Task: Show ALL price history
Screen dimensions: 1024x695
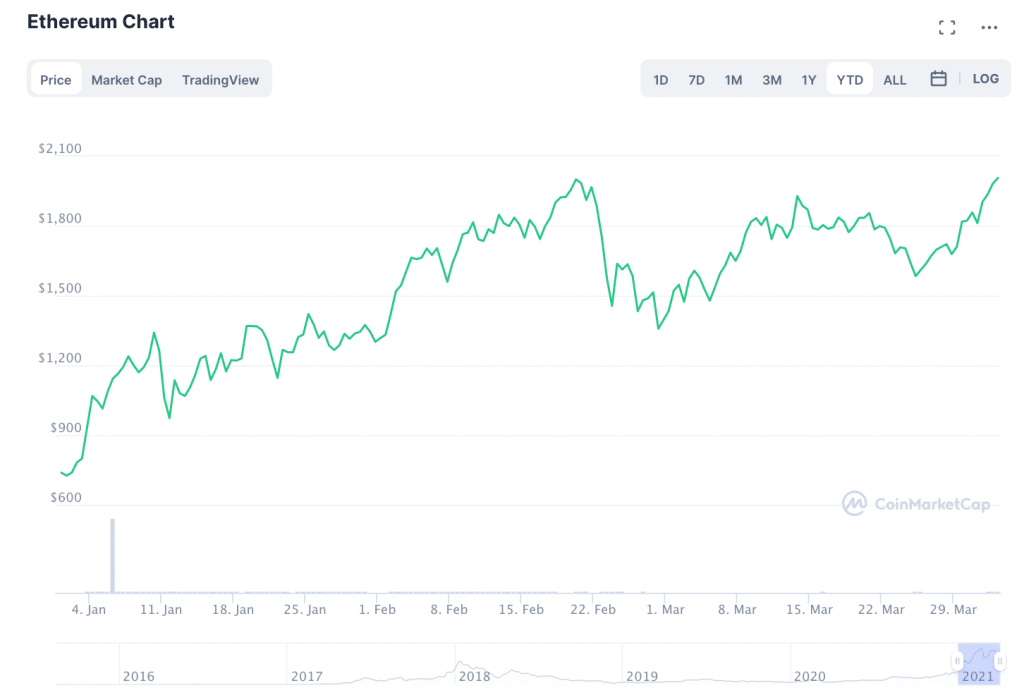Action: [x=895, y=80]
